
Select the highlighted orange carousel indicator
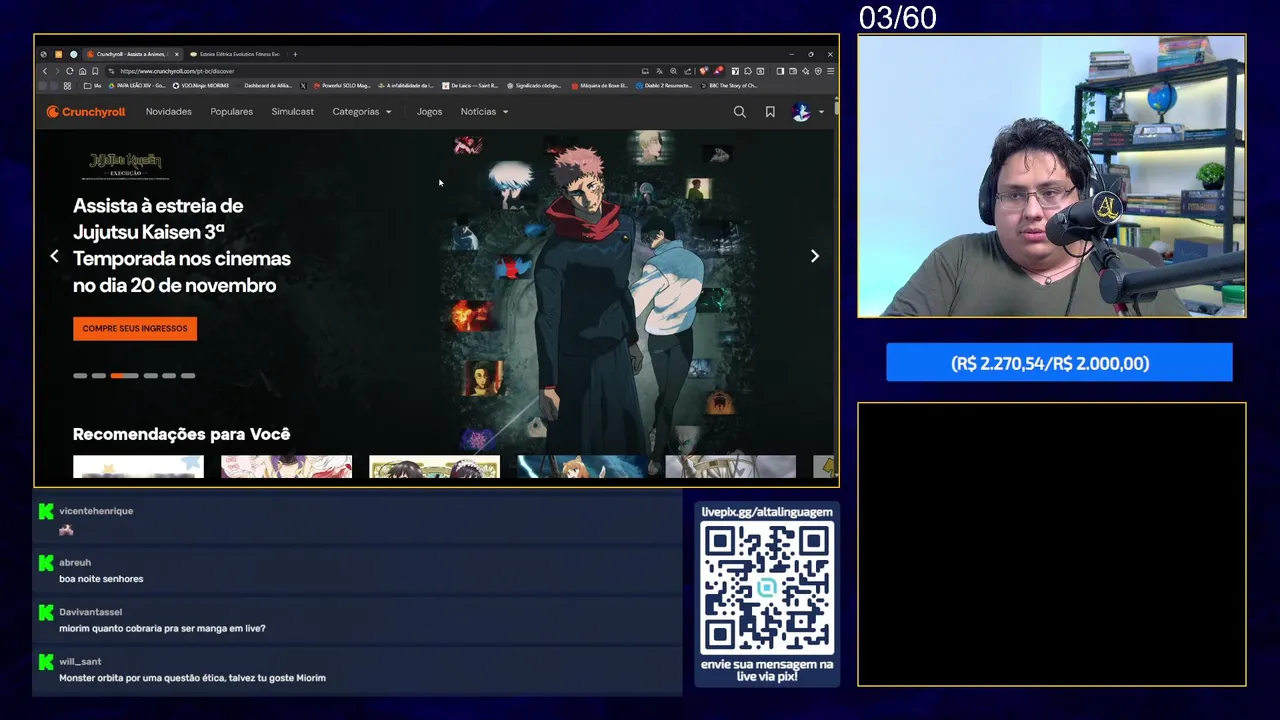(124, 376)
